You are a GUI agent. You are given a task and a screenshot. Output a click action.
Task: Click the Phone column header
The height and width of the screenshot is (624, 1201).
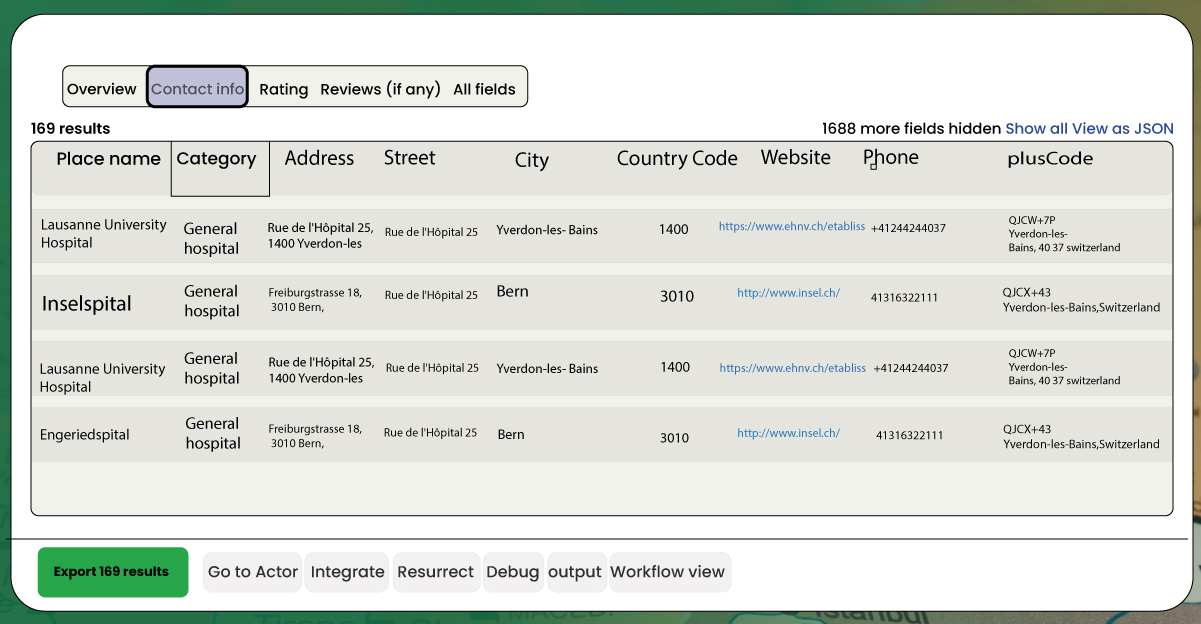(891, 158)
